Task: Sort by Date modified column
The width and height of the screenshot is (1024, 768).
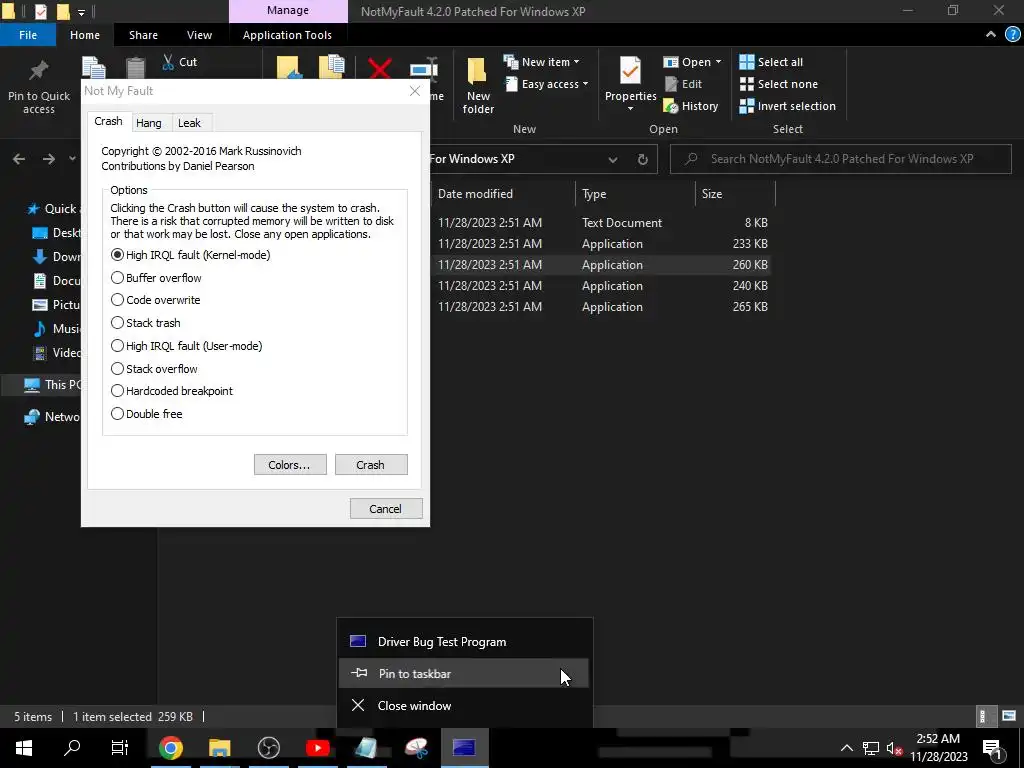Action: 503,194
